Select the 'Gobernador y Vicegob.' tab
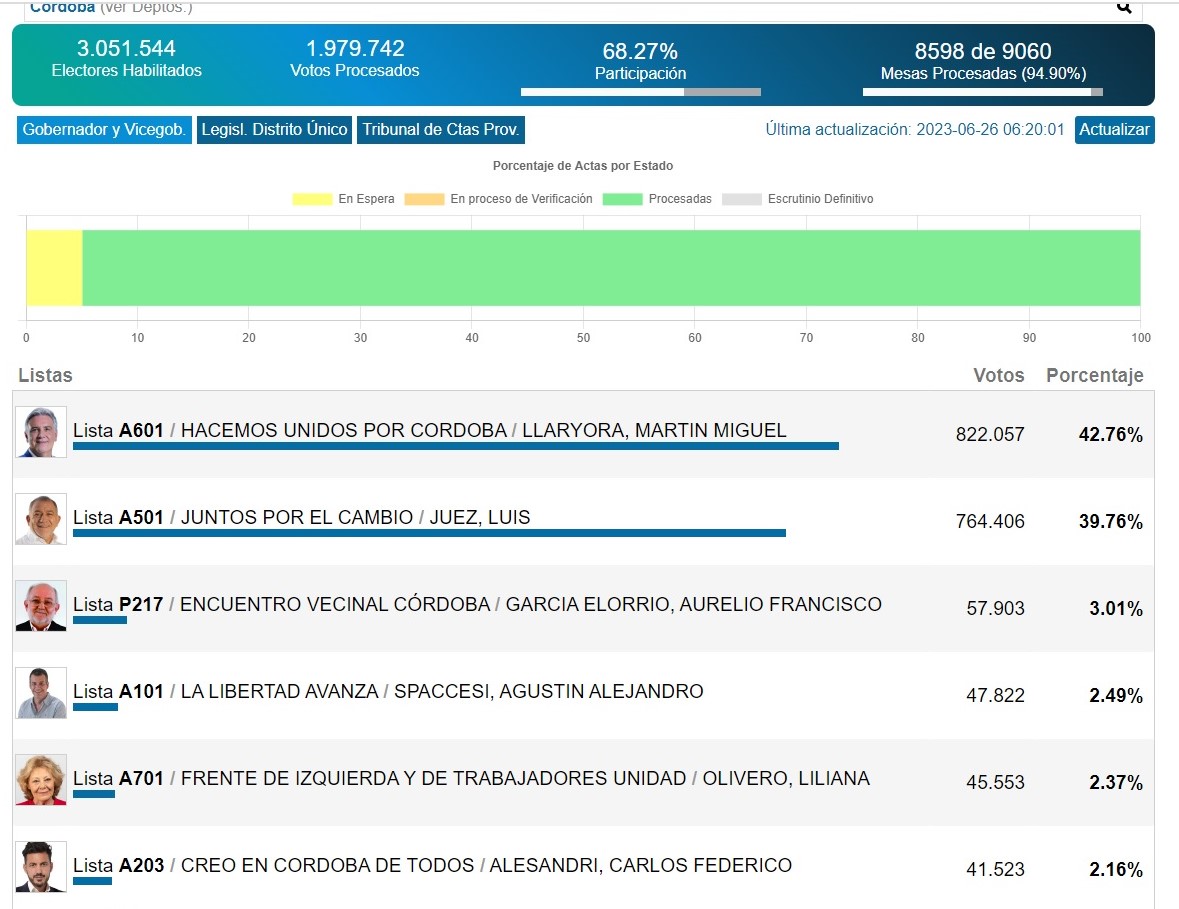This screenshot has height=909, width=1179. 104,130
